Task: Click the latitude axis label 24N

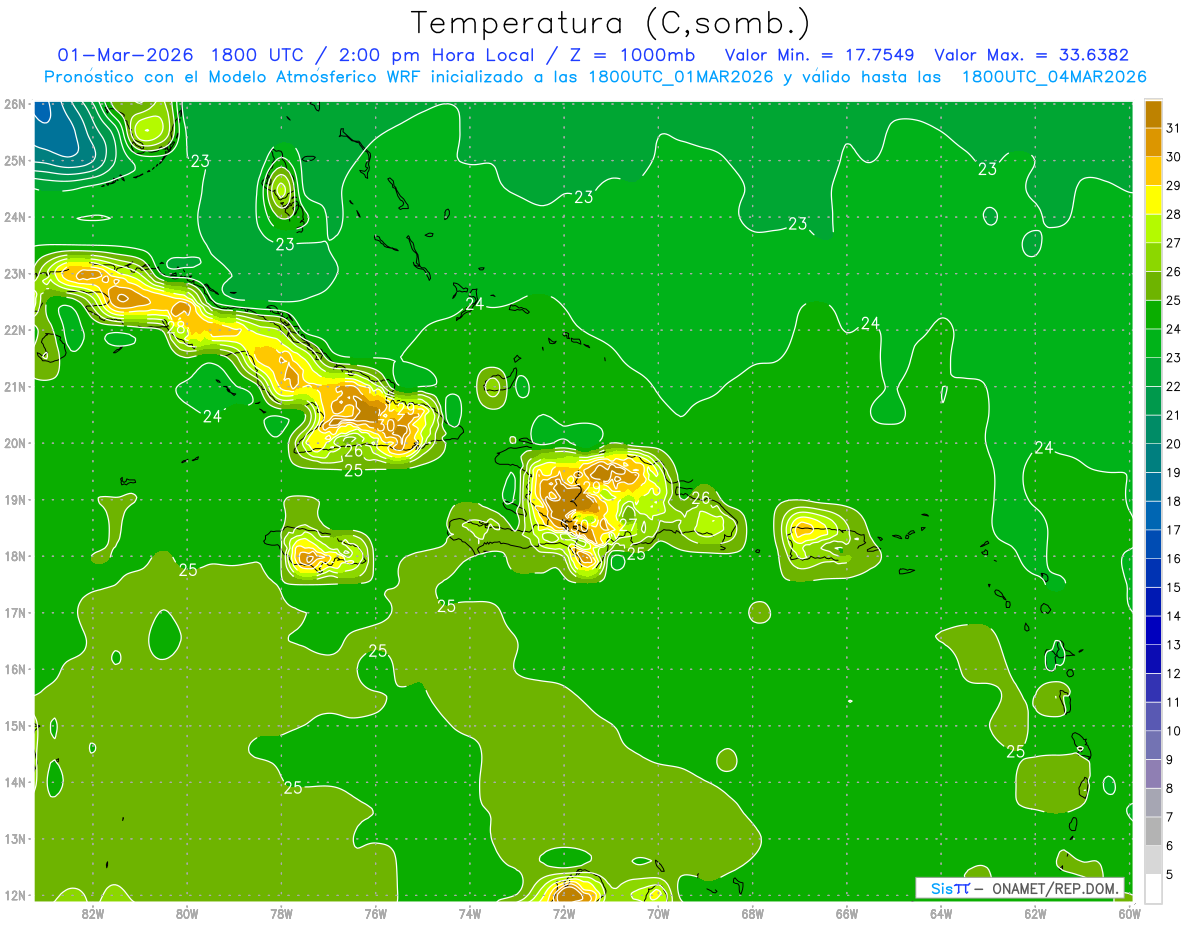Action: pyautogui.click(x=15, y=217)
